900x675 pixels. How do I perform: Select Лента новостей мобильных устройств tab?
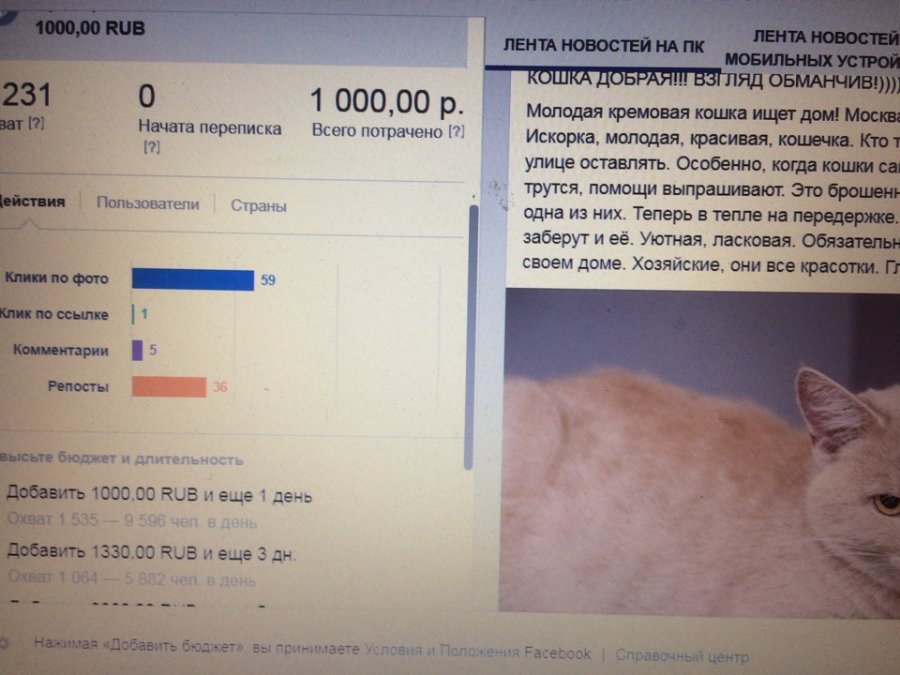click(x=812, y=49)
